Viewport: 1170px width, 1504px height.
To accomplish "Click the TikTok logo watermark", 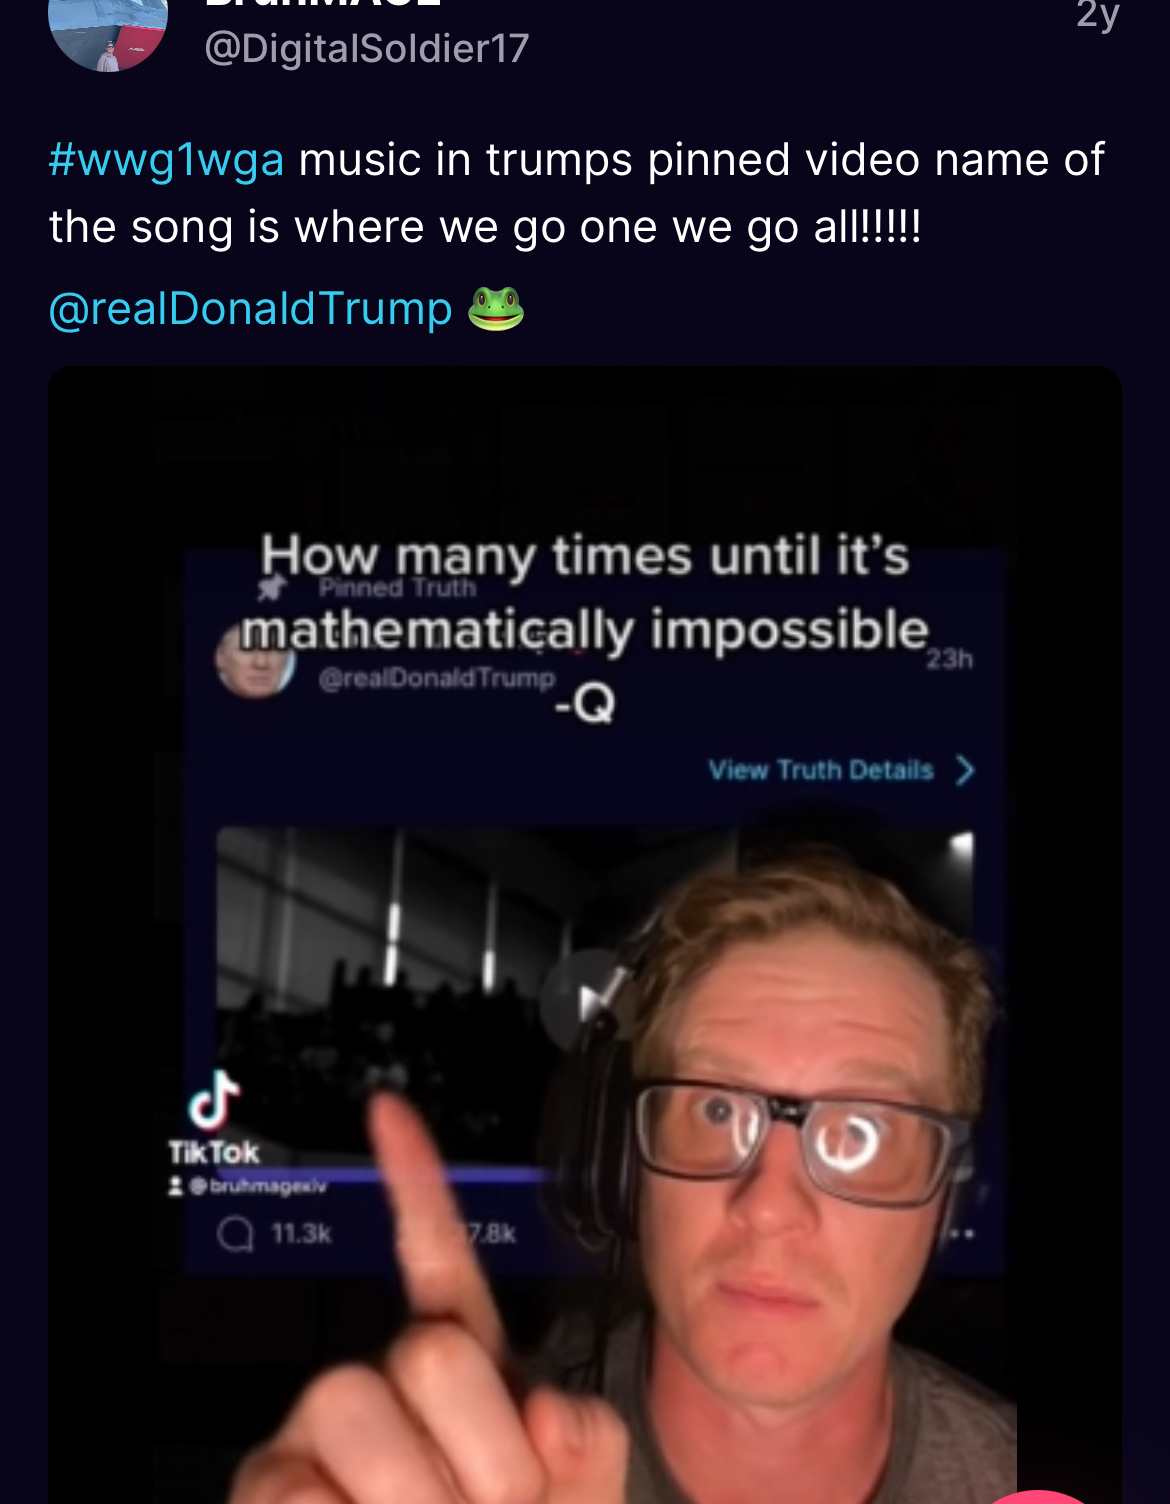I will click(214, 1118).
